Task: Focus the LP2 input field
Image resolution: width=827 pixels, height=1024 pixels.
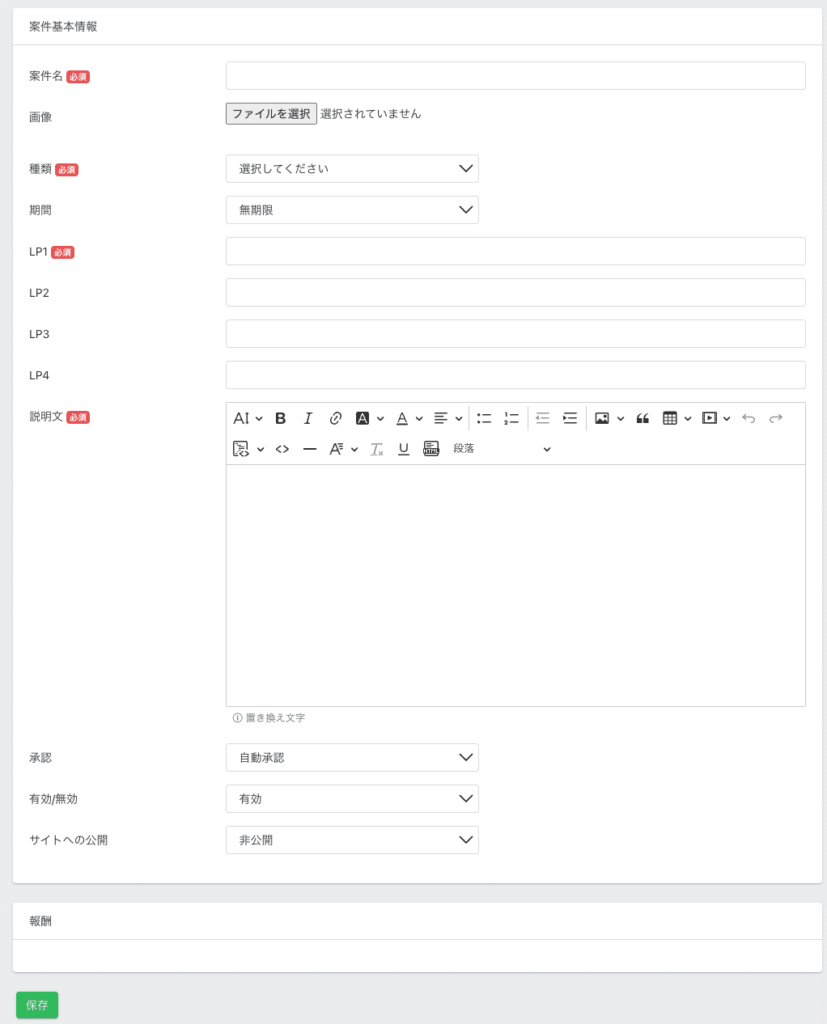Action: tap(515, 293)
